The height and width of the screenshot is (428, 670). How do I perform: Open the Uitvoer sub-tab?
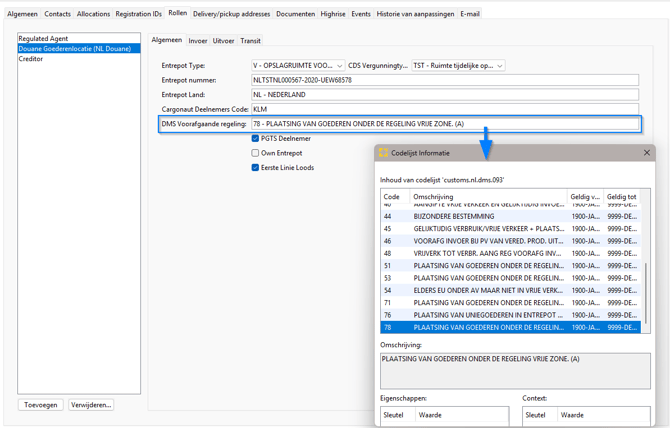[x=223, y=41]
